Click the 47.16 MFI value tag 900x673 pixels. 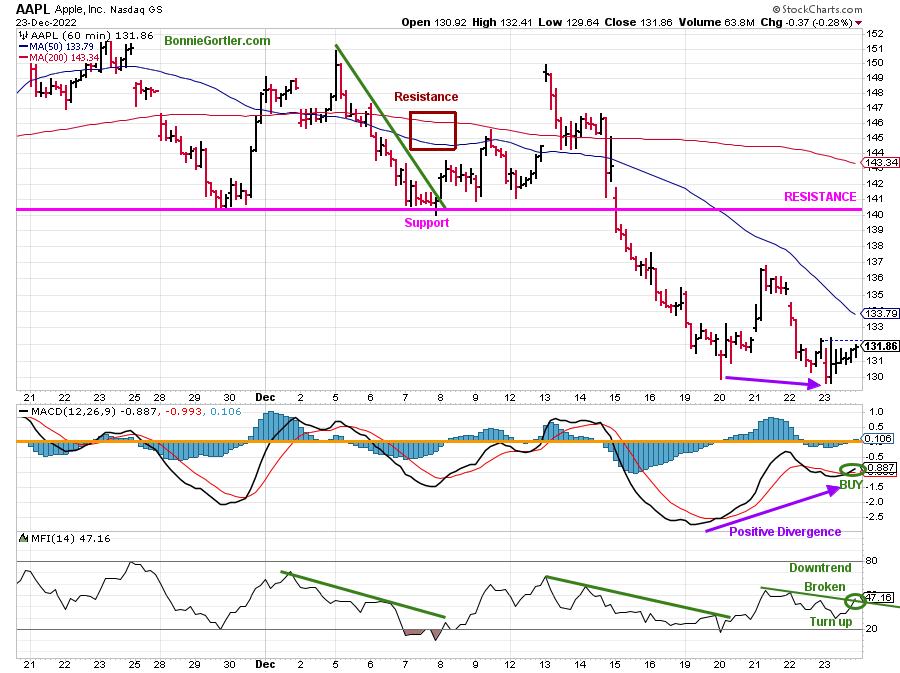[x=878, y=597]
